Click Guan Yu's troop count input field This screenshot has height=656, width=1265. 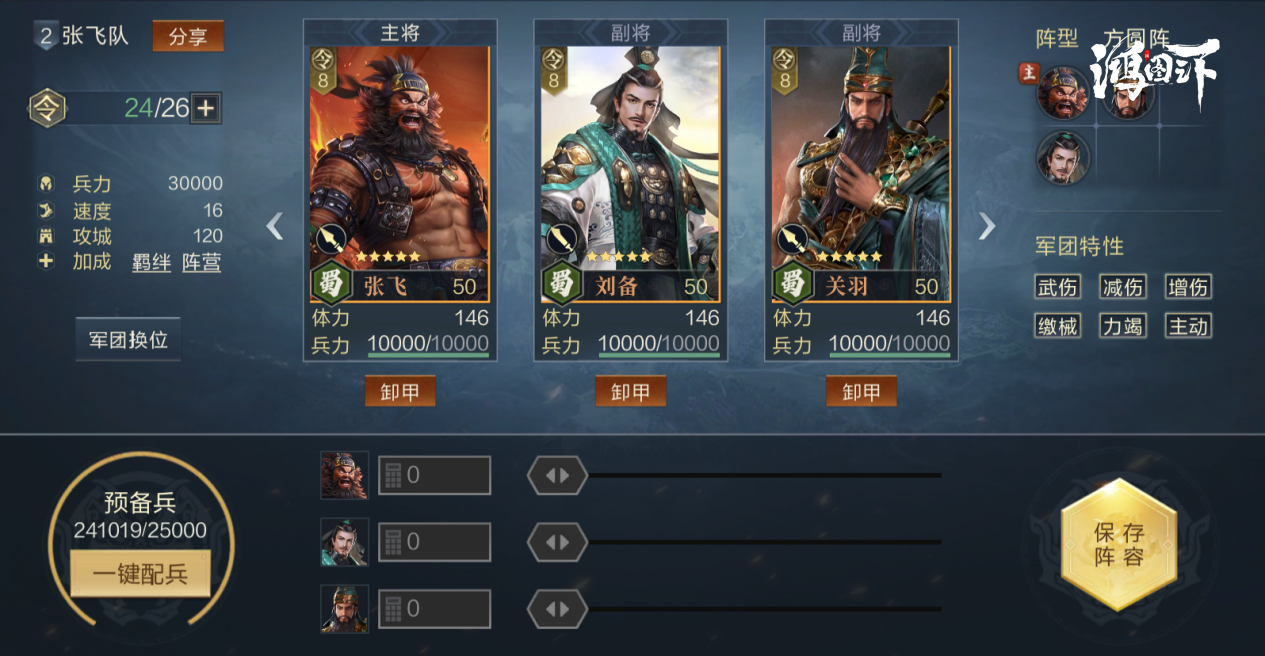coord(434,609)
